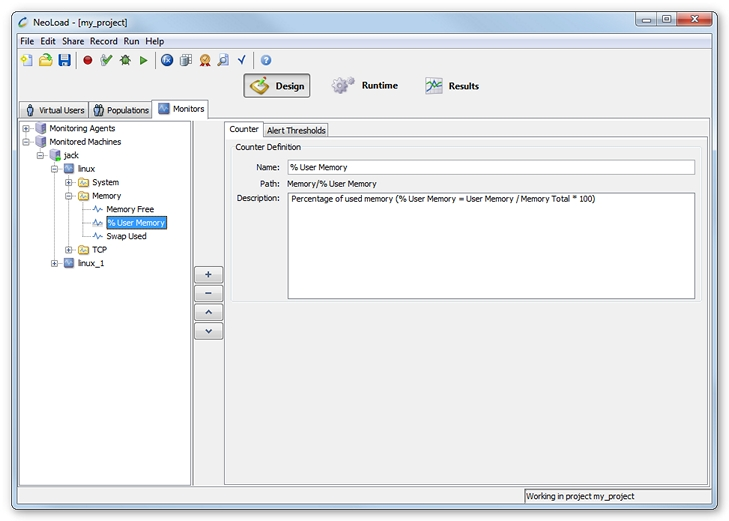The height and width of the screenshot is (521, 729).
Task: Click the green Play scenario icon
Action: 144,61
